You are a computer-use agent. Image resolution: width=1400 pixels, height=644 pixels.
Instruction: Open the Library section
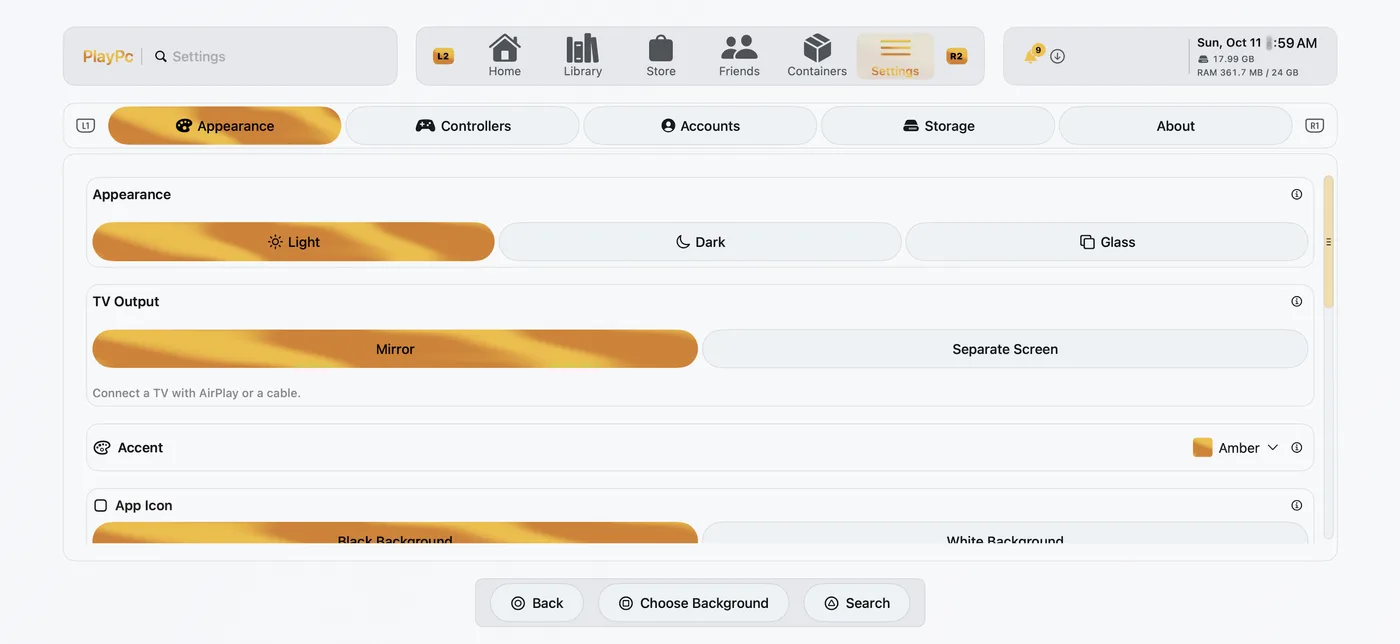582,56
